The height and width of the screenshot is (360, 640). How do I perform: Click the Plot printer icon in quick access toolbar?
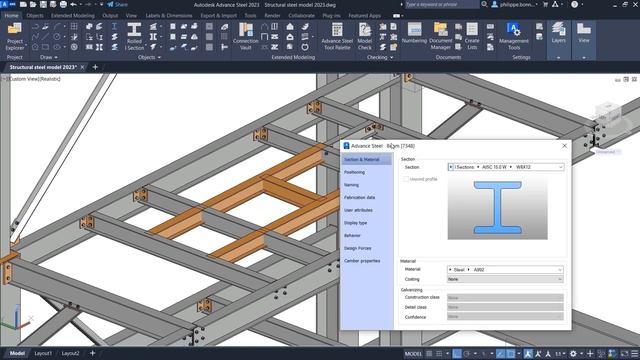tap(63, 4)
